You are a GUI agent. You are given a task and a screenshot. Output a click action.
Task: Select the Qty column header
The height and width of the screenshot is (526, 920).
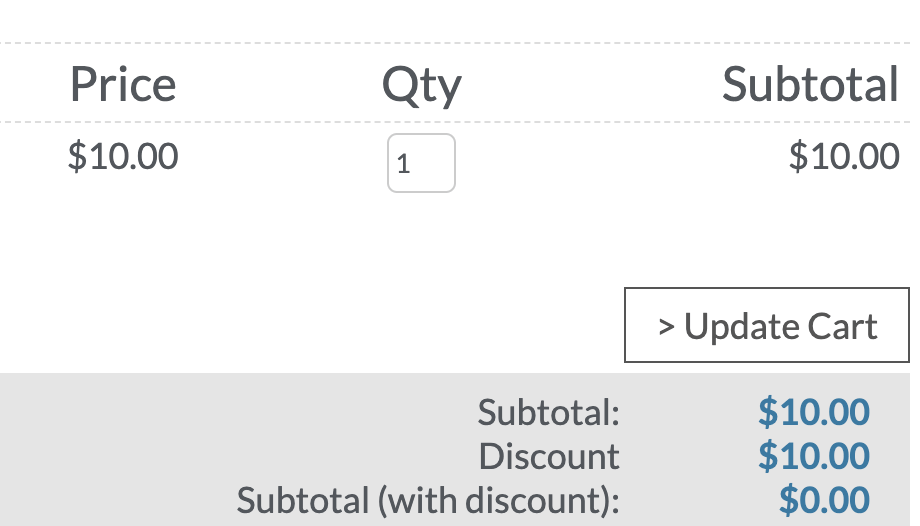click(x=421, y=86)
